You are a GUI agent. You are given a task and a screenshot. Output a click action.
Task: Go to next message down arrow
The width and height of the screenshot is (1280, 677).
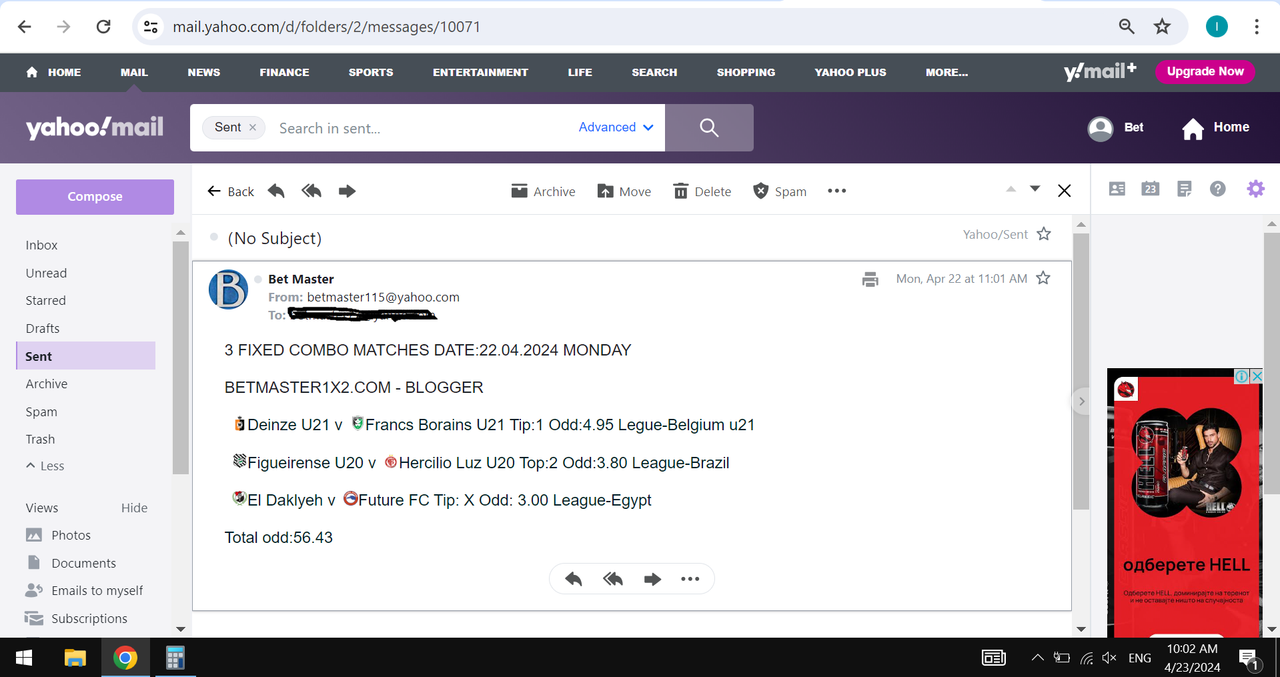pyautogui.click(x=1035, y=189)
